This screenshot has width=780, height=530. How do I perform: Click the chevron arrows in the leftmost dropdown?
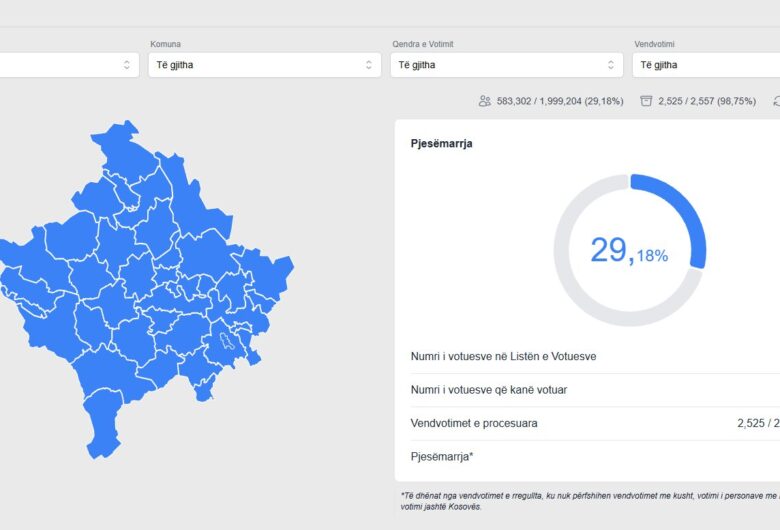point(126,65)
